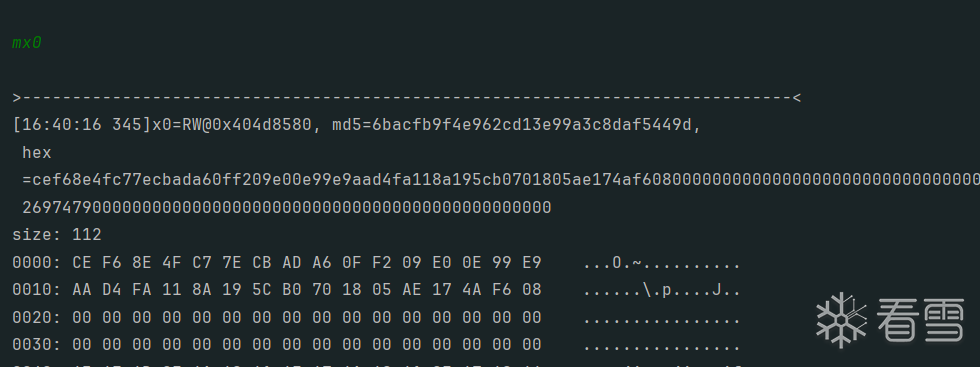The width and height of the screenshot is (980, 367).
Task: Click the word hex
Action: 37,153
